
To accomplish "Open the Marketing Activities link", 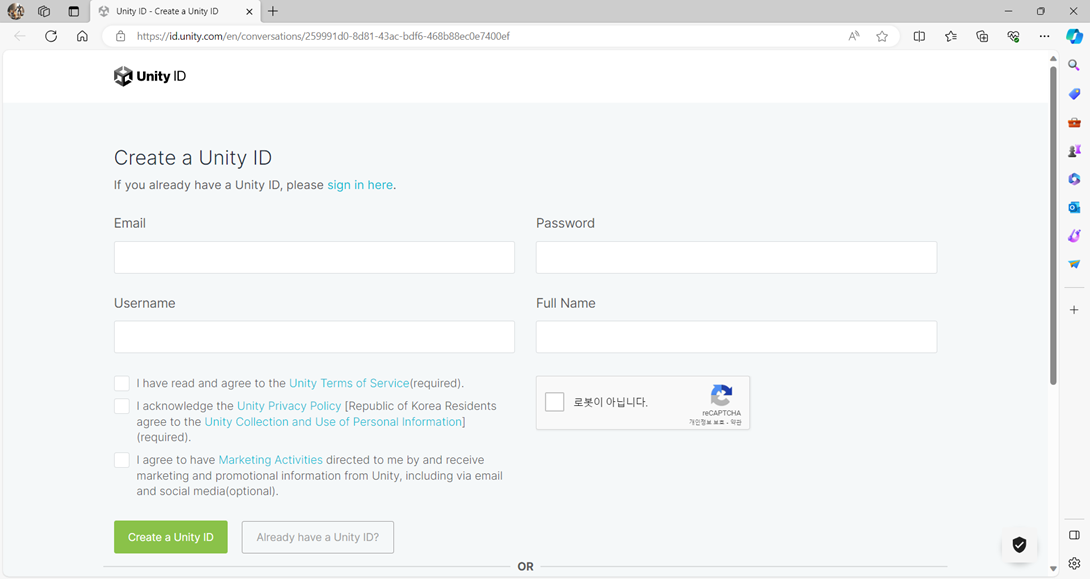I will tap(270, 460).
